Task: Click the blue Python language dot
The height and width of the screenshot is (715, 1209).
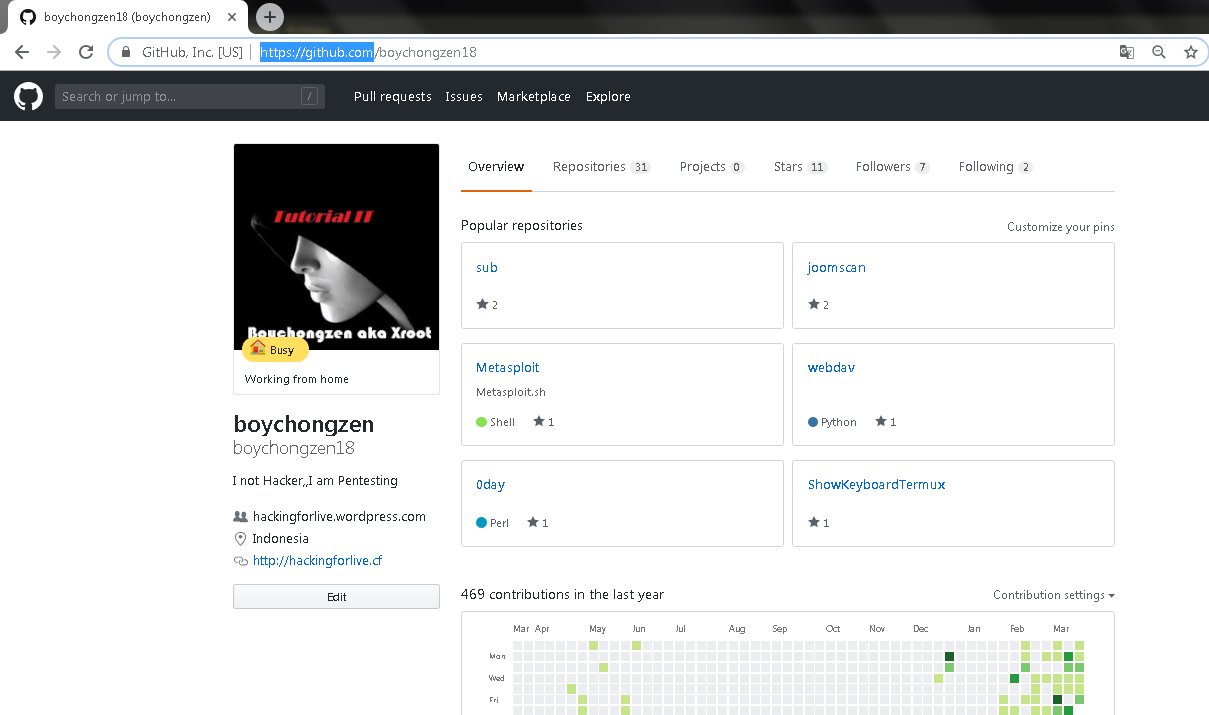Action: click(x=813, y=422)
